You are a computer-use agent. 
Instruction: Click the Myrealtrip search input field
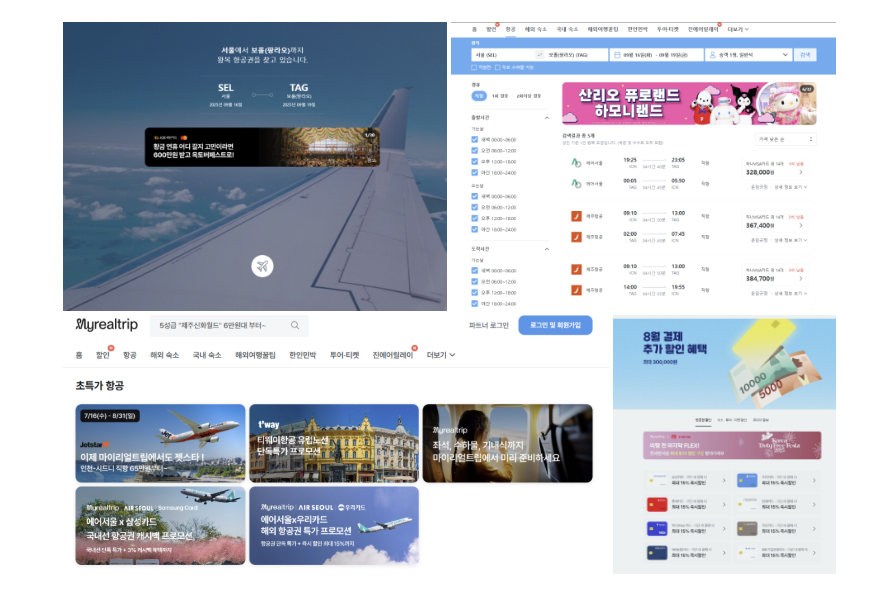tap(229, 326)
